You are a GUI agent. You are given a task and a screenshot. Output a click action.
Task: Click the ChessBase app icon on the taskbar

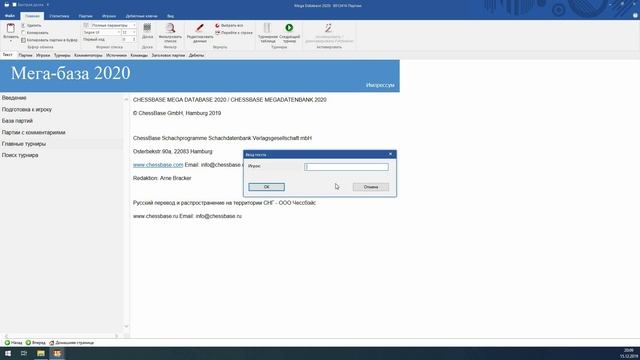tap(57, 353)
